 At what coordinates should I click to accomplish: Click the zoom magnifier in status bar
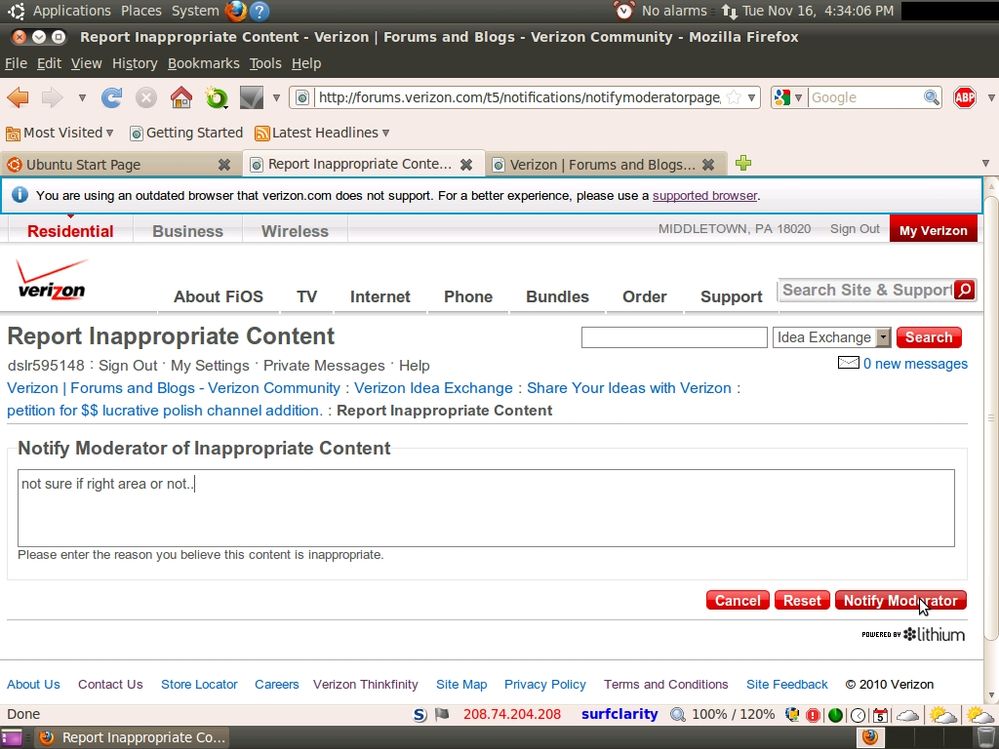click(x=678, y=715)
